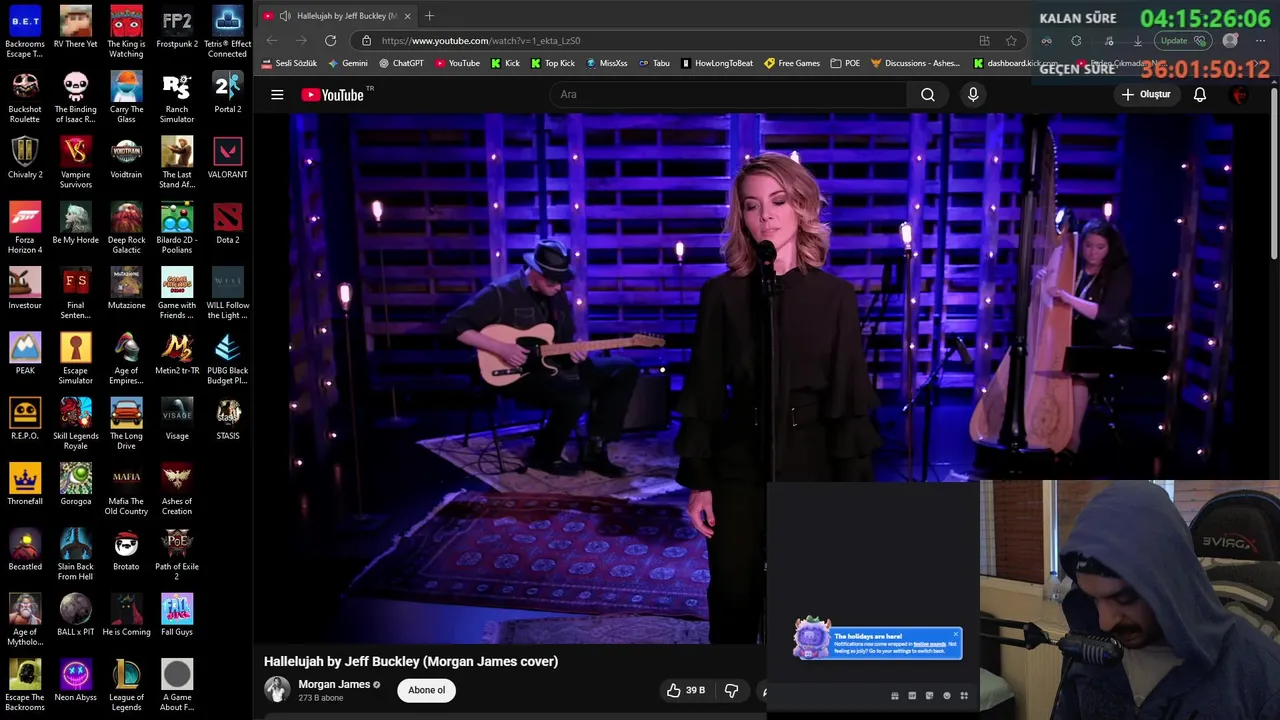Open the Tabu bookmark
Image resolution: width=1280 pixels, height=720 pixels.
(x=654, y=63)
